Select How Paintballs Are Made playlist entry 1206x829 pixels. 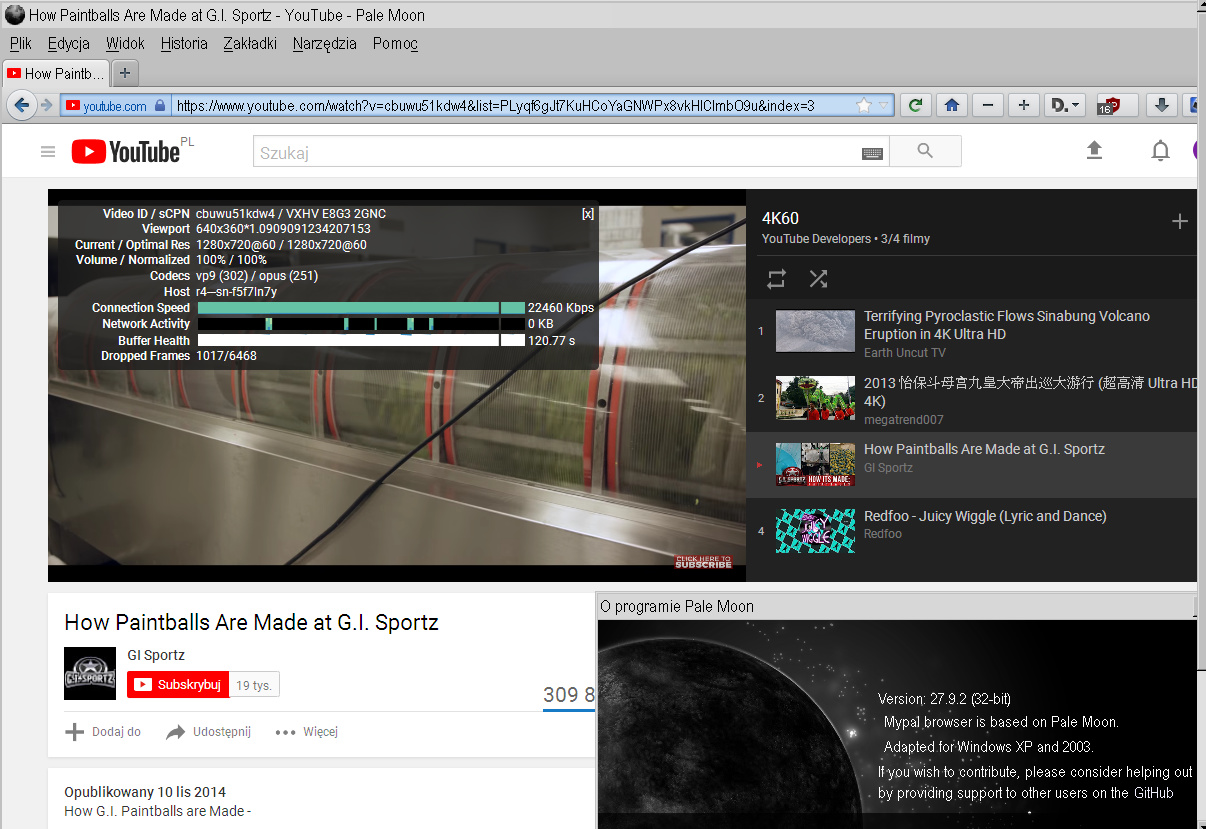(x=971, y=465)
